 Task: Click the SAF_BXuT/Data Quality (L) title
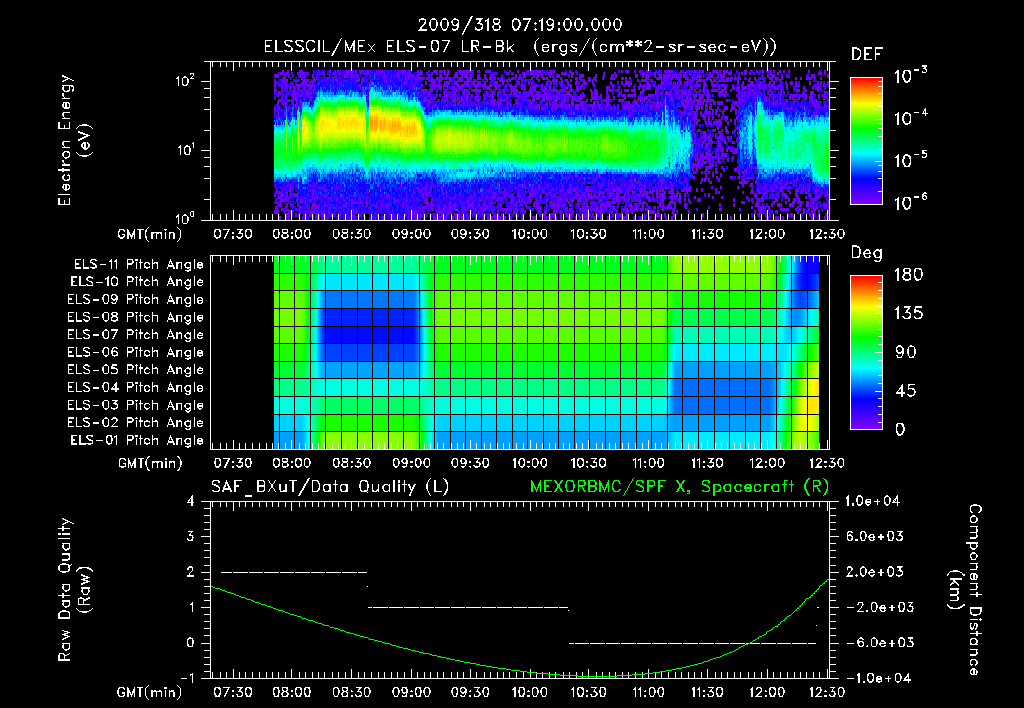pyautogui.click(x=330, y=487)
